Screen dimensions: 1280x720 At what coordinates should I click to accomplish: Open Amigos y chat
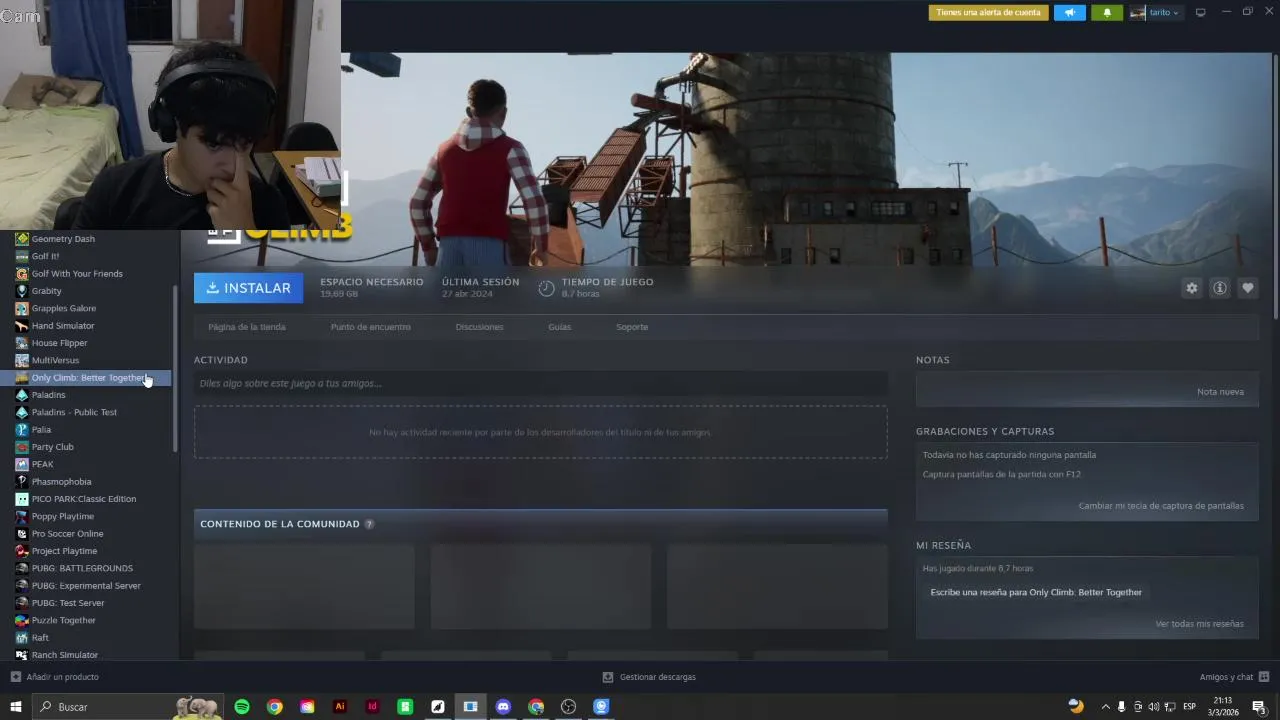click(1234, 677)
